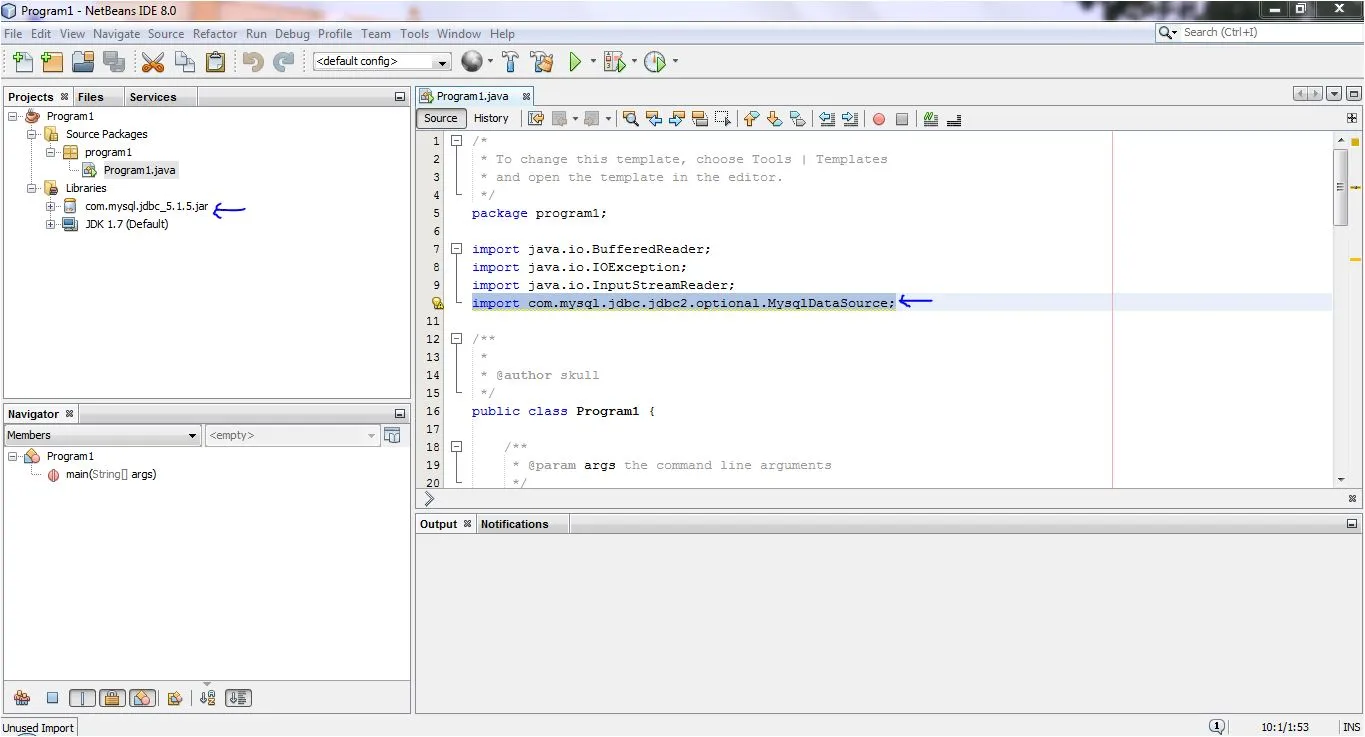Open the Refactor menu
The width and height of the screenshot is (1365, 737).
click(215, 33)
